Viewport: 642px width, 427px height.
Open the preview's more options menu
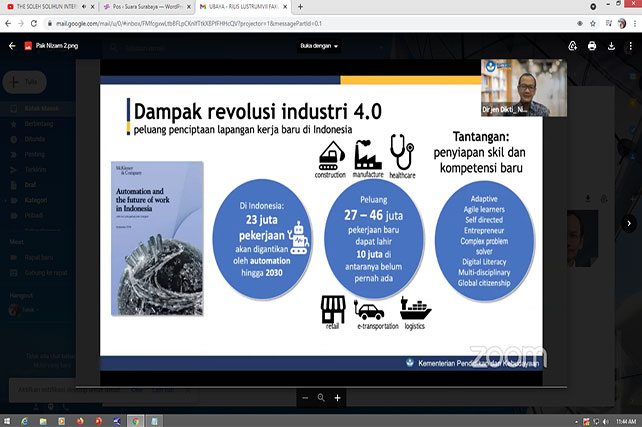click(x=631, y=46)
